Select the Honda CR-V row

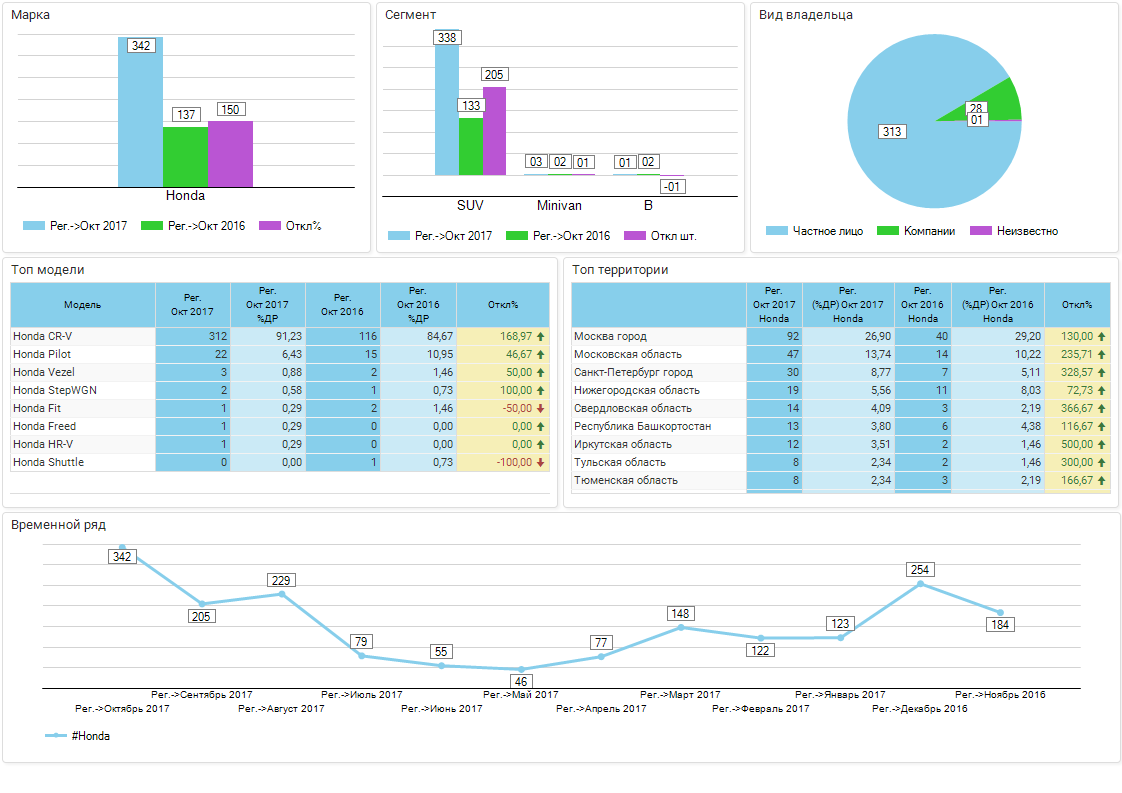[280, 336]
